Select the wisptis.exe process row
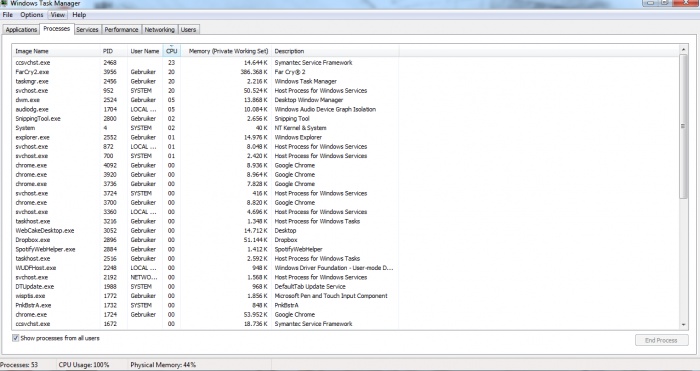Screen dimensions: 700x371 (205, 296)
